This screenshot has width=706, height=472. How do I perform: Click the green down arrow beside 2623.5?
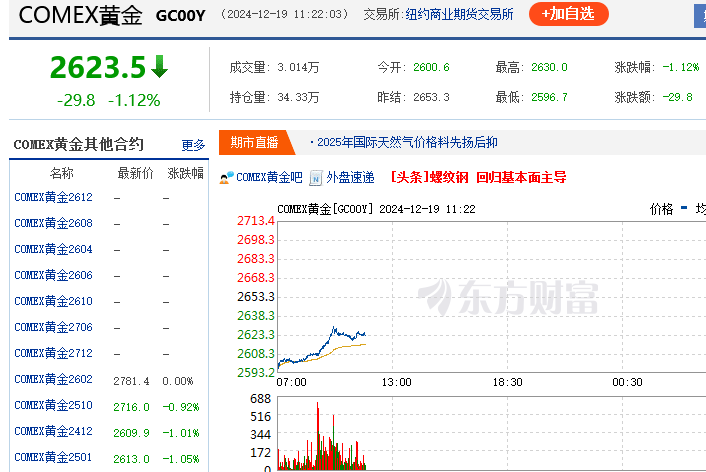(x=159, y=67)
